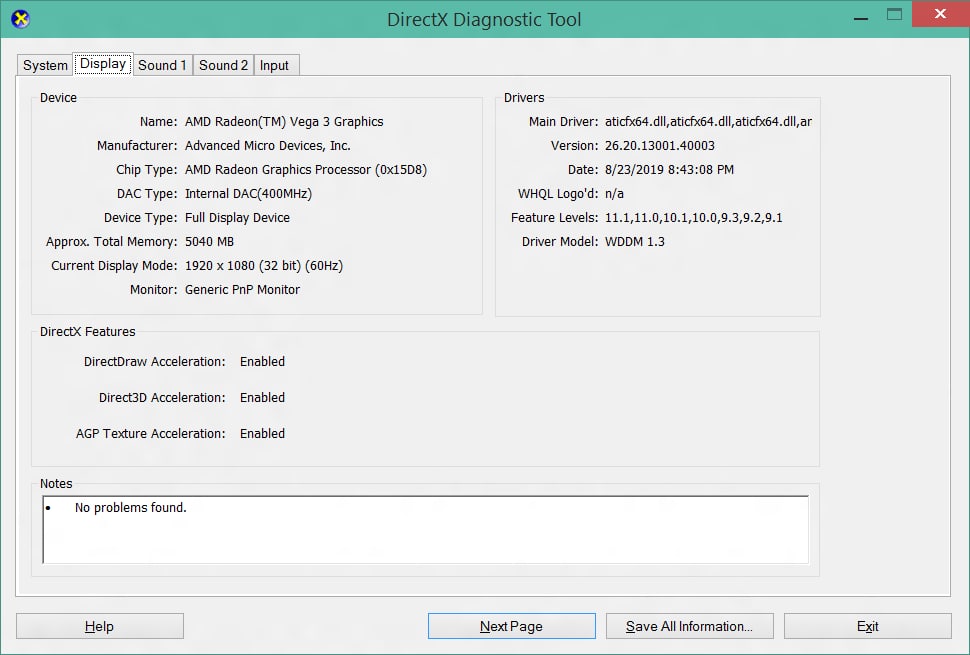Close the DirectX Diagnostic Tool window
The height and width of the screenshot is (655, 970).
click(x=940, y=14)
